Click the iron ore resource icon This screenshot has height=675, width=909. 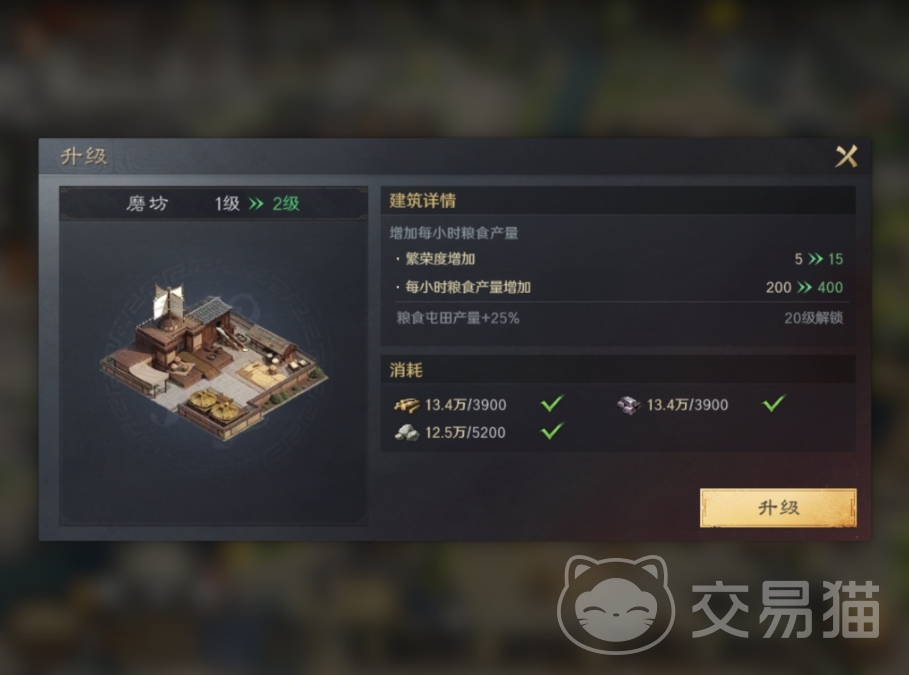coord(628,405)
